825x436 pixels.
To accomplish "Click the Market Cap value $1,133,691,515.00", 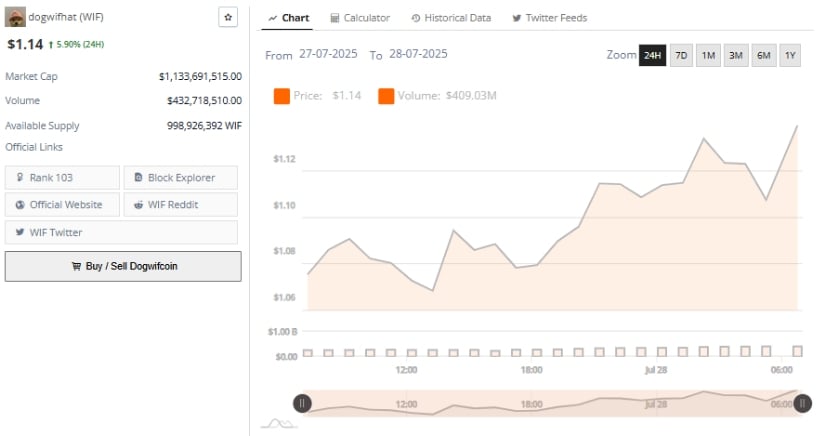I will [x=200, y=77].
